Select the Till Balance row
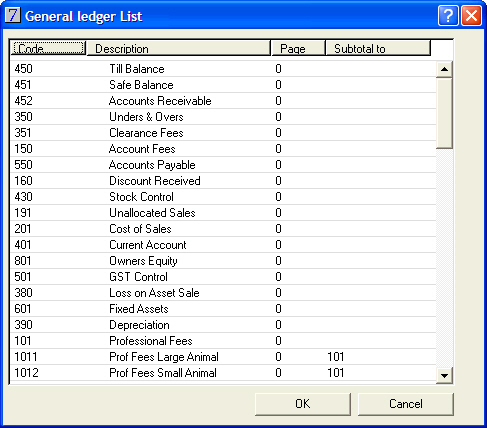The image size is (487, 428). point(223,69)
